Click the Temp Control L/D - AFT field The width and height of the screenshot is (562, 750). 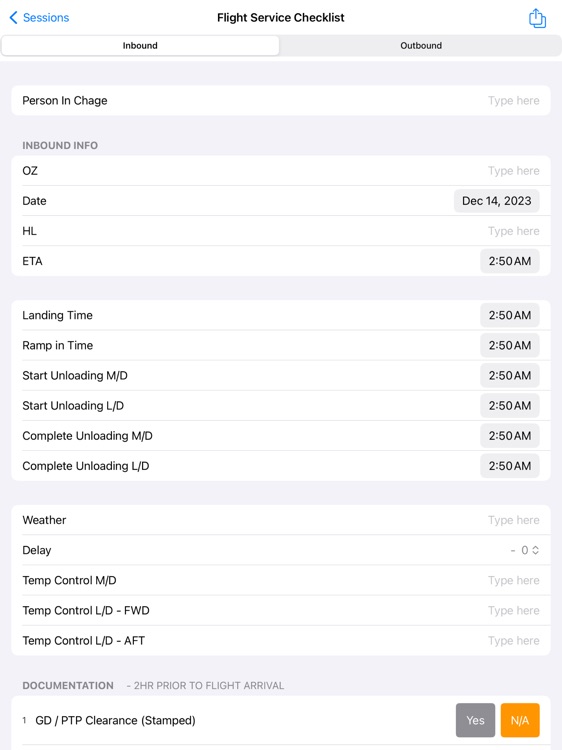click(281, 640)
